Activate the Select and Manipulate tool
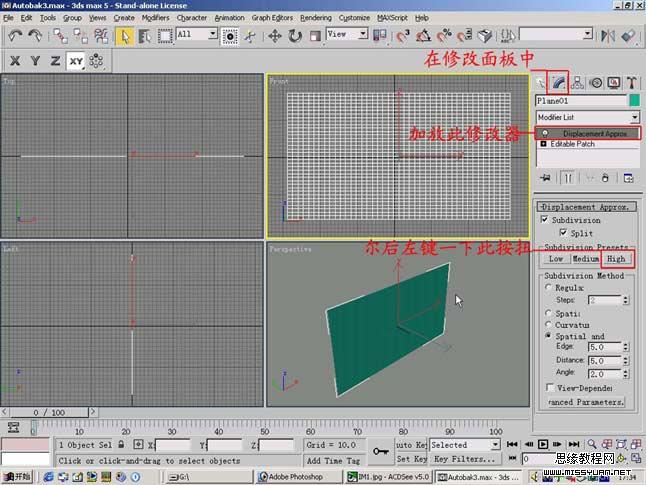The width and height of the screenshot is (646, 485). point(250,36)
